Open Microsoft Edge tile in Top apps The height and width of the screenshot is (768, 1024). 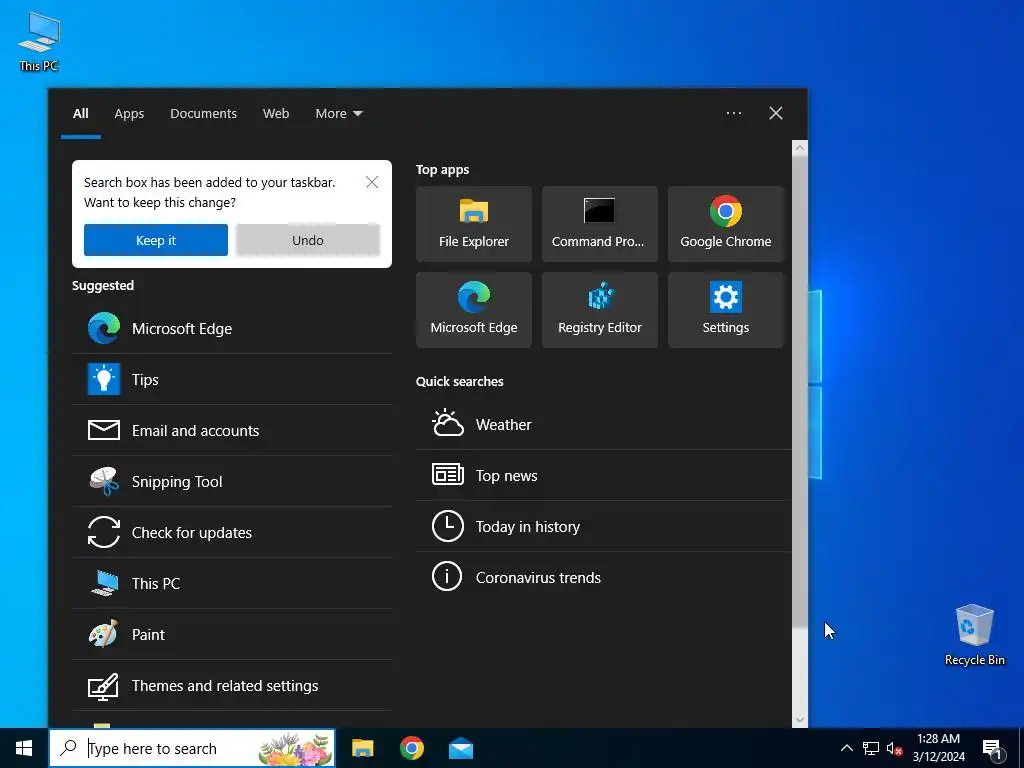[473, 310]
